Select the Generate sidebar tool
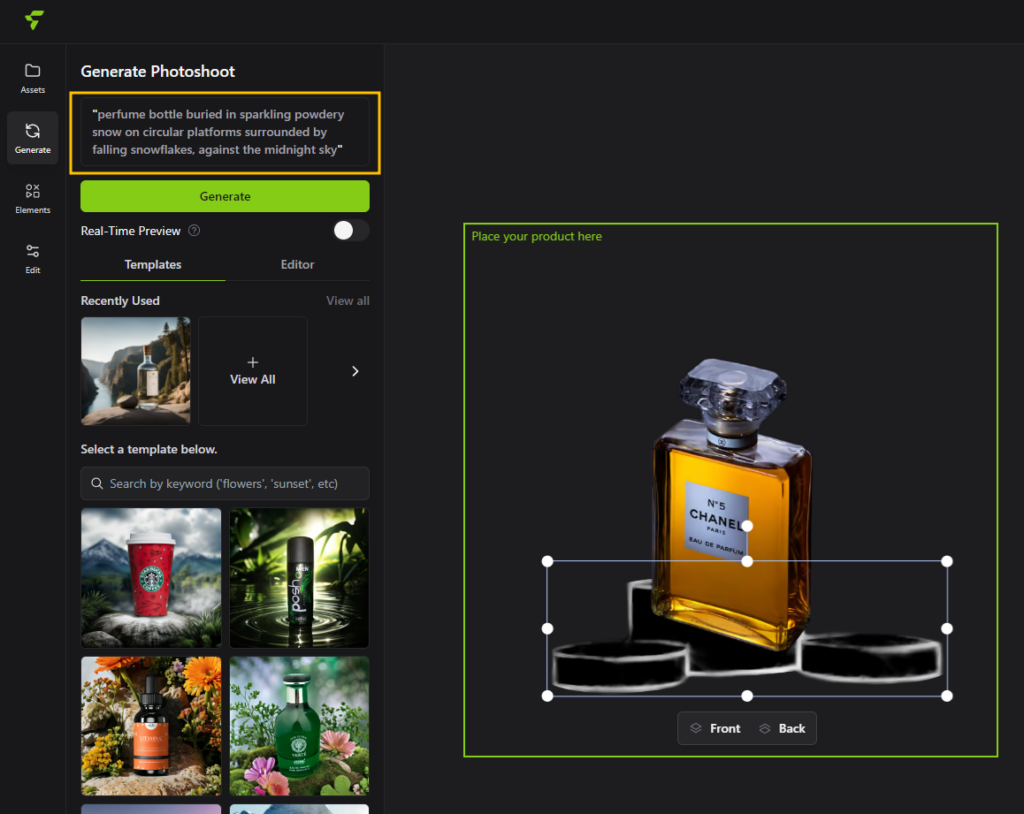The image size is (1024, 814). pos(33,137)
